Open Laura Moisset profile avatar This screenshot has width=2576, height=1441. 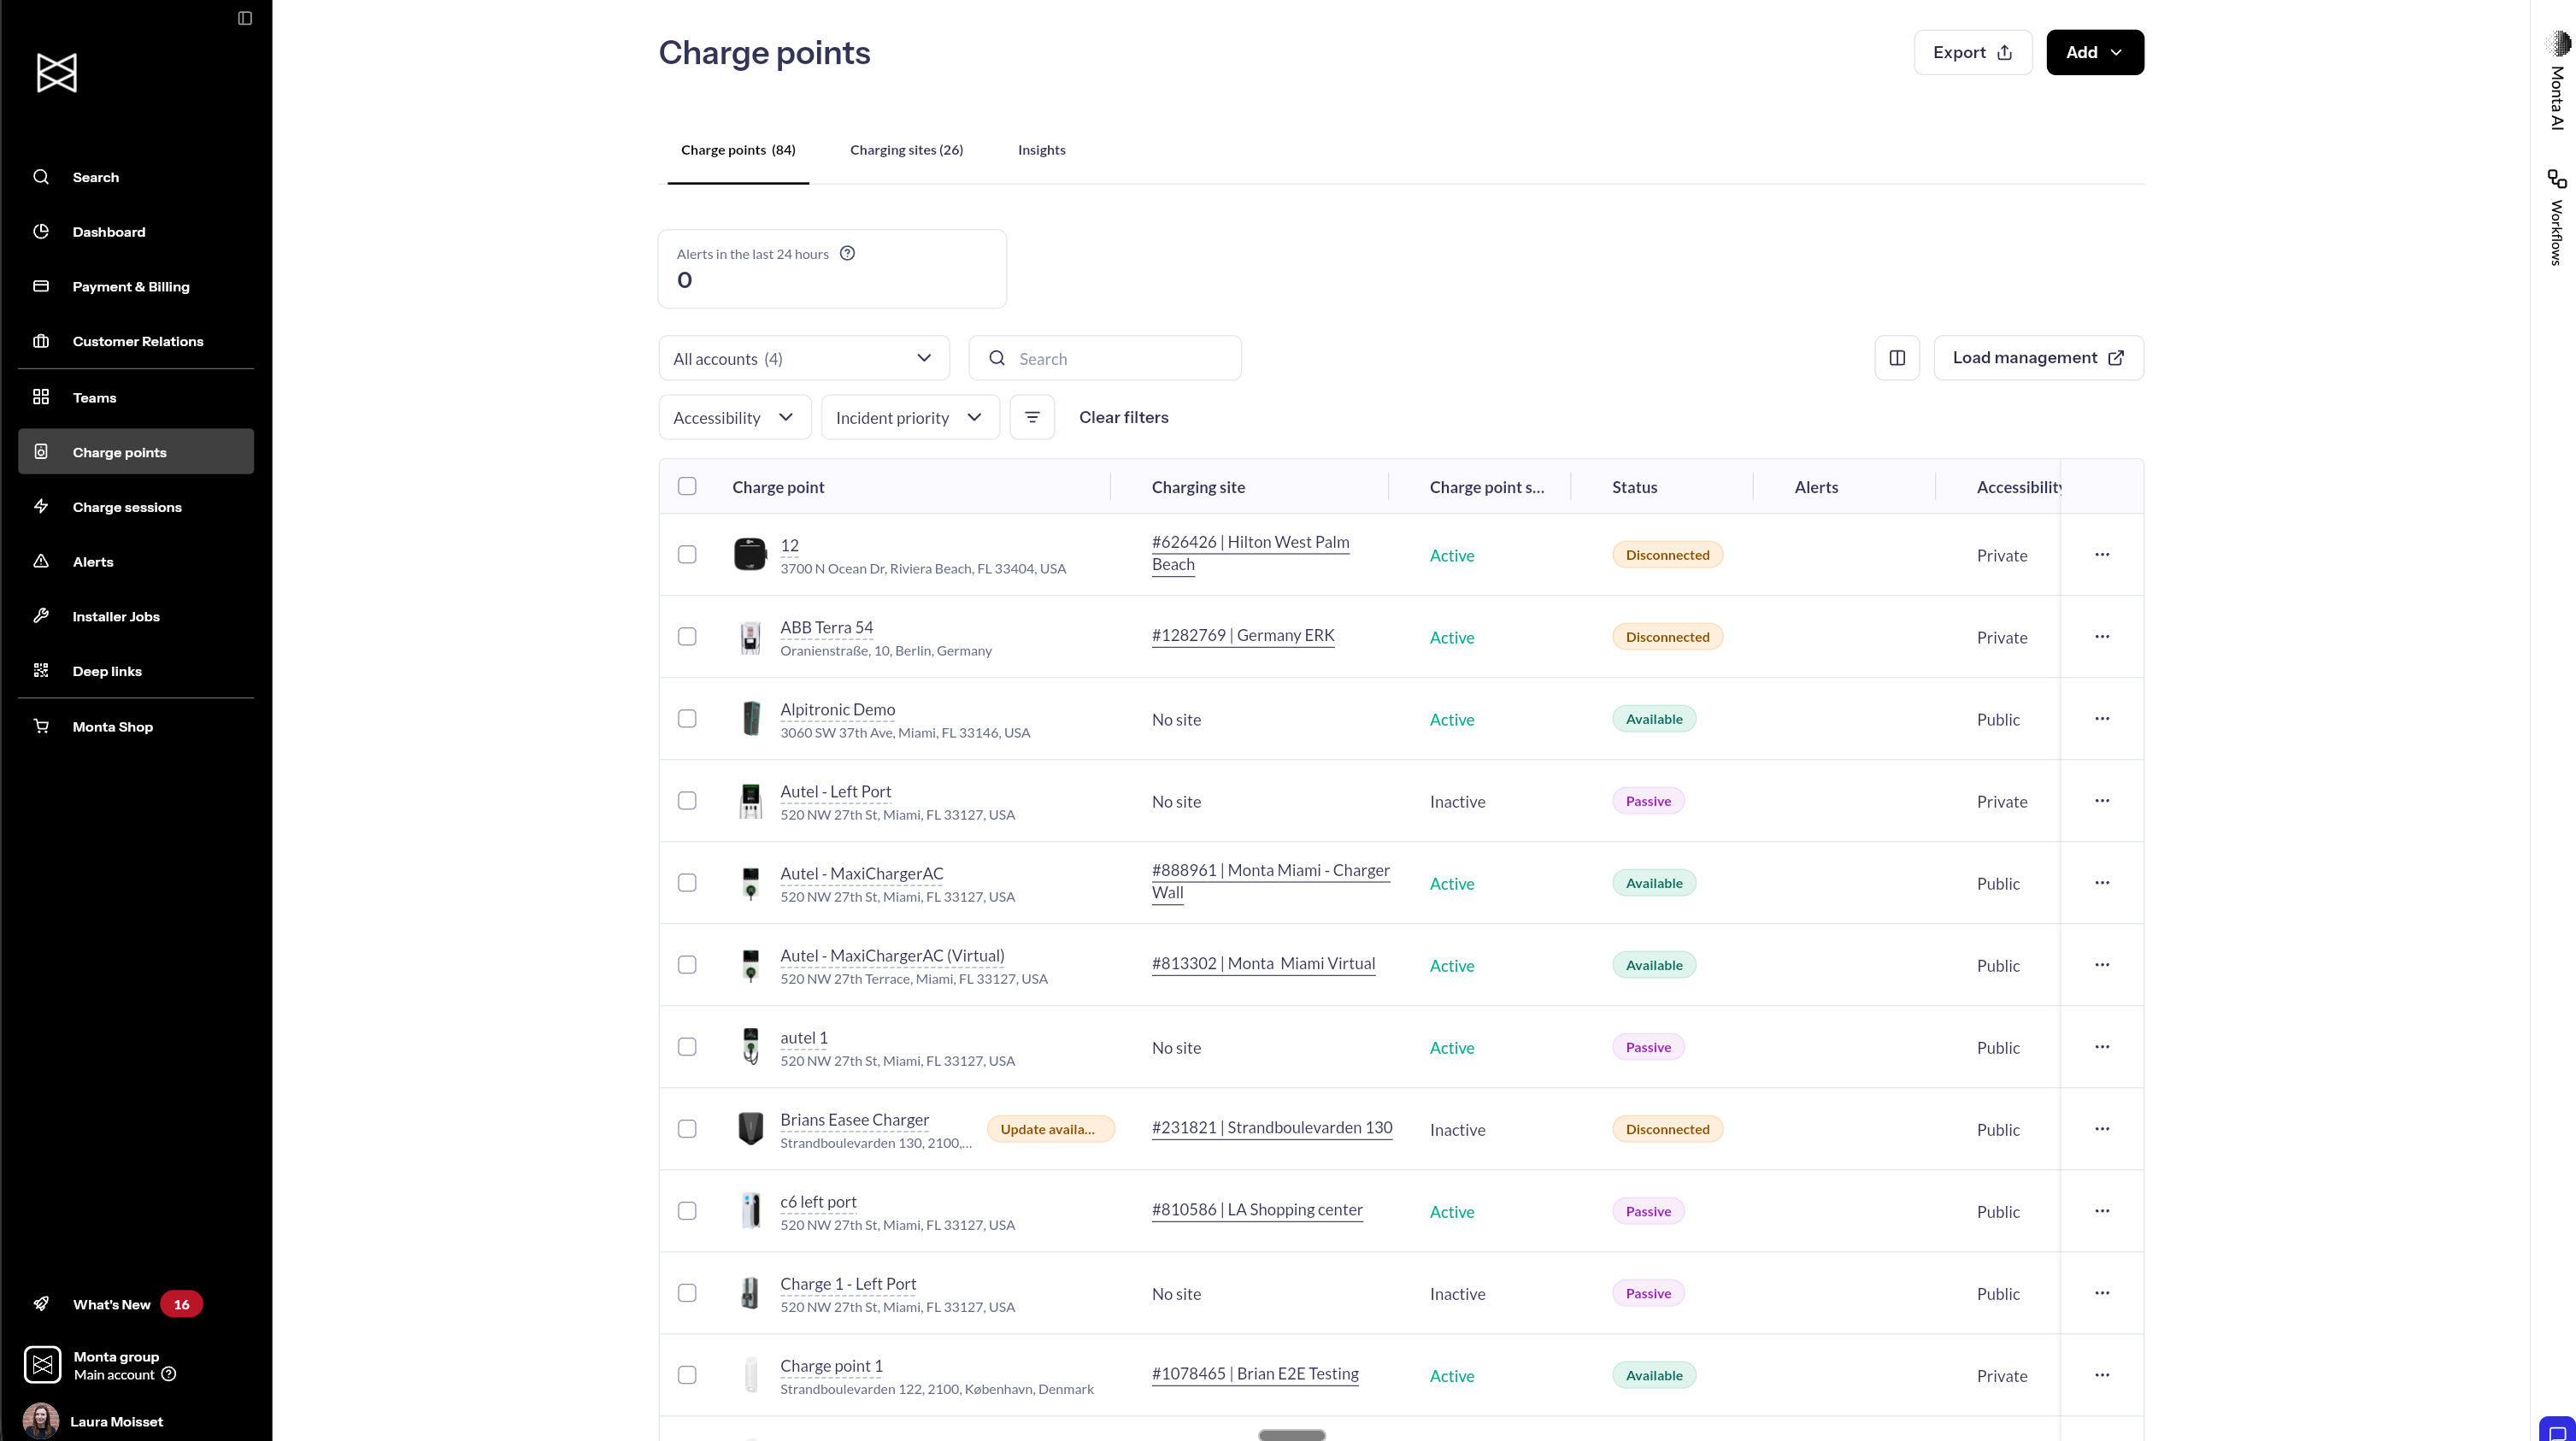(41, 1421)
